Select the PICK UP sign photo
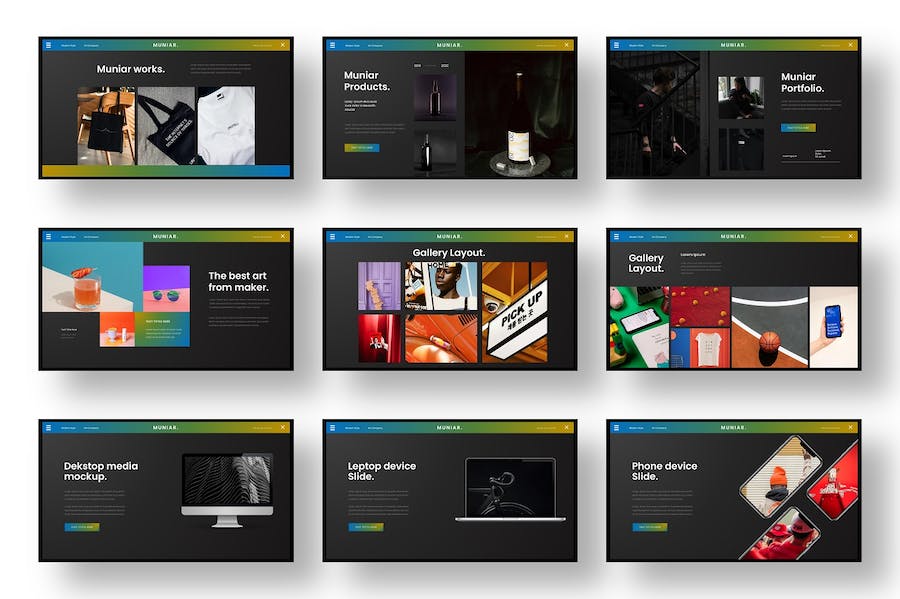This screenshot has height=599, width=900. [514, 312]
